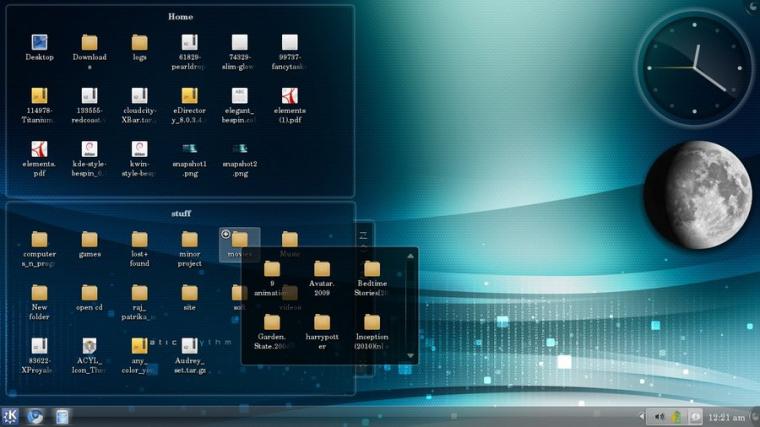Click the moon phase widget

click(x=698, y=195)
